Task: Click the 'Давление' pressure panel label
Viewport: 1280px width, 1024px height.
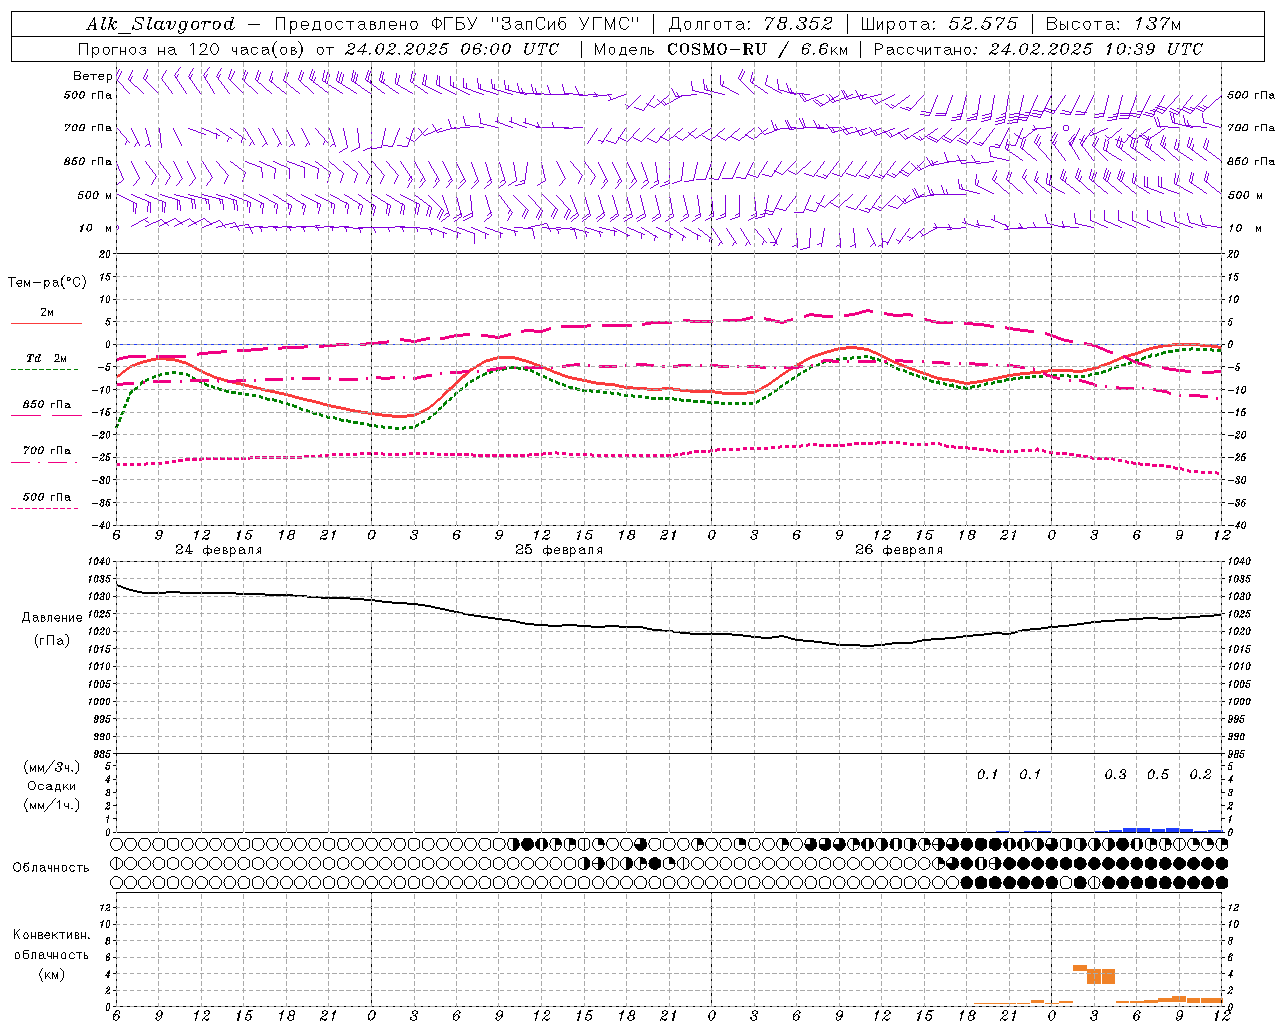Action: (x=52, y=618)
